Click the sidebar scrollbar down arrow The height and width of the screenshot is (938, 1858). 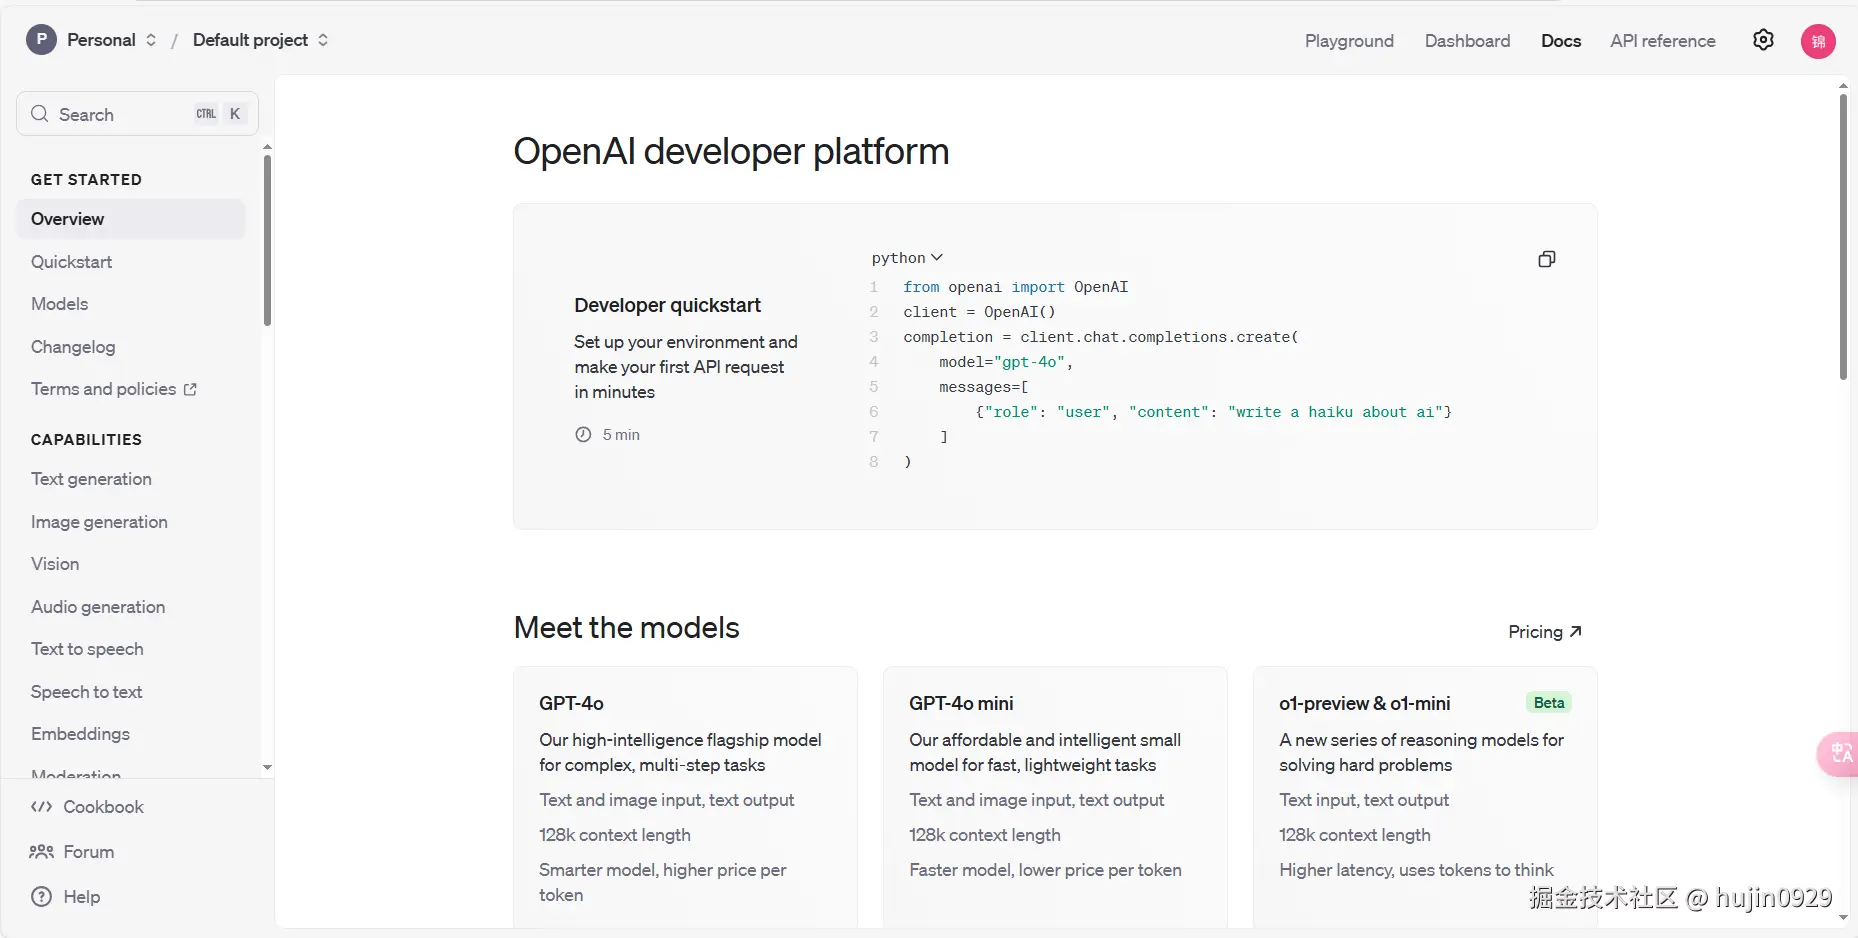pos(267,768)
